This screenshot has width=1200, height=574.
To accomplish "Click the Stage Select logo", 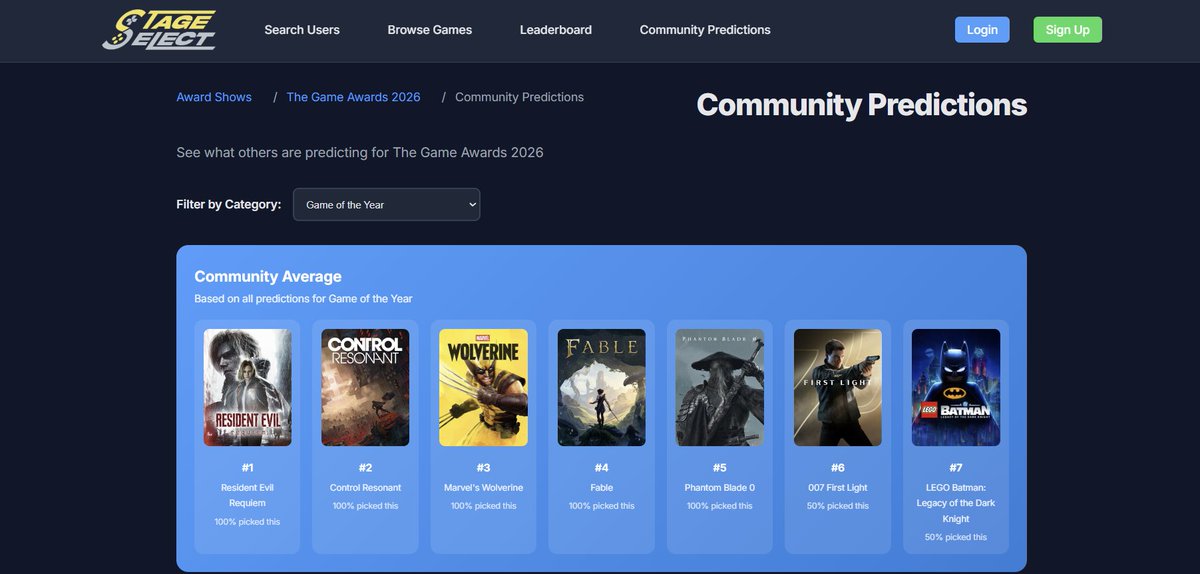I will pyautogui.click(x=160, y=30).
